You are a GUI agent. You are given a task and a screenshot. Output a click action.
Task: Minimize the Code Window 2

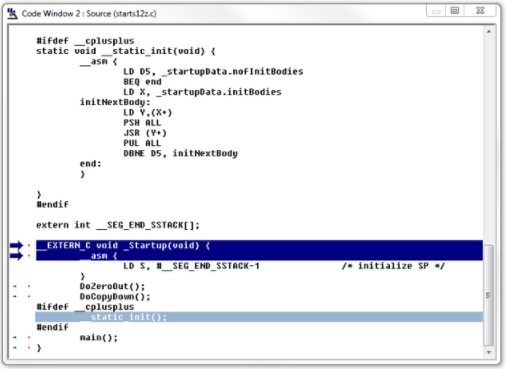tap(436, 11)
